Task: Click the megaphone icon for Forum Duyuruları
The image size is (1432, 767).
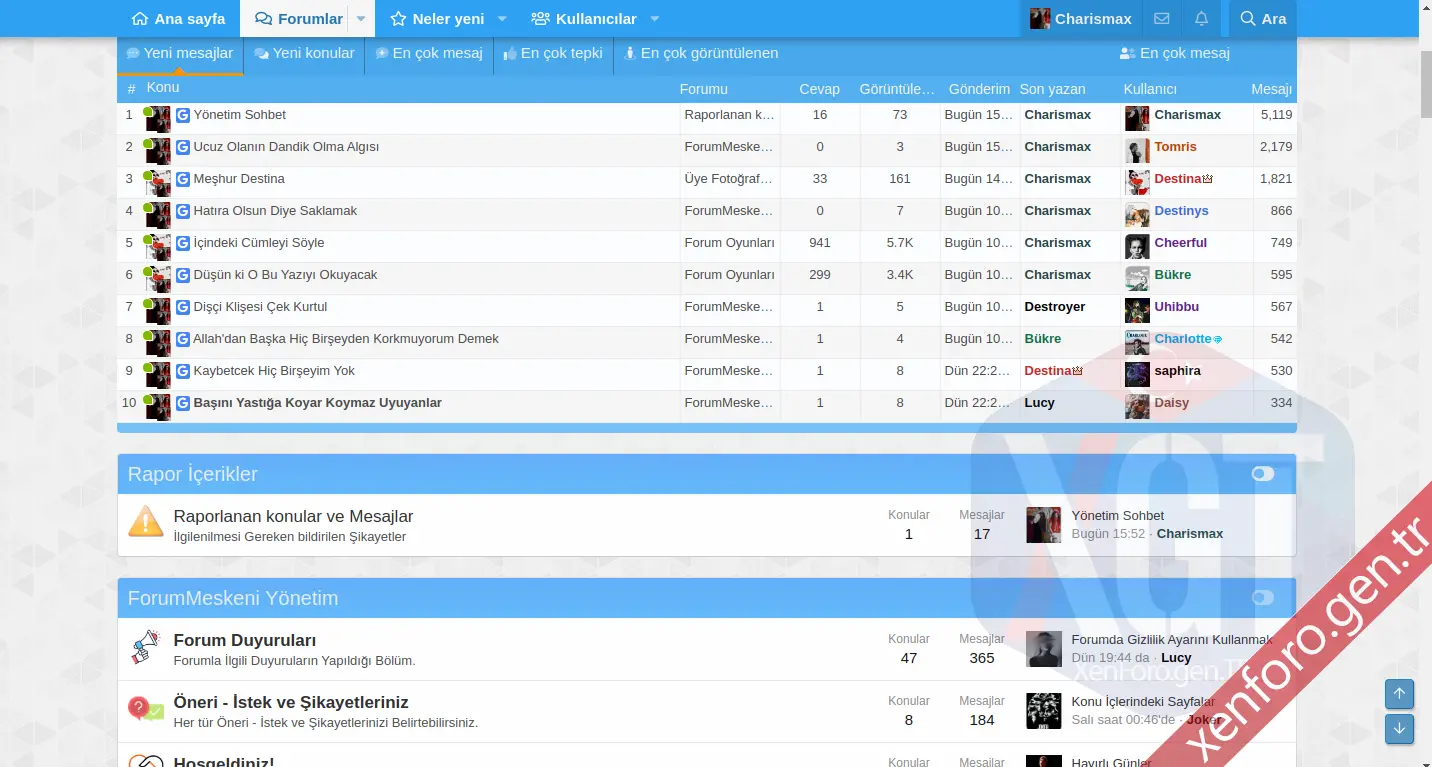Action: click(146, 648)
